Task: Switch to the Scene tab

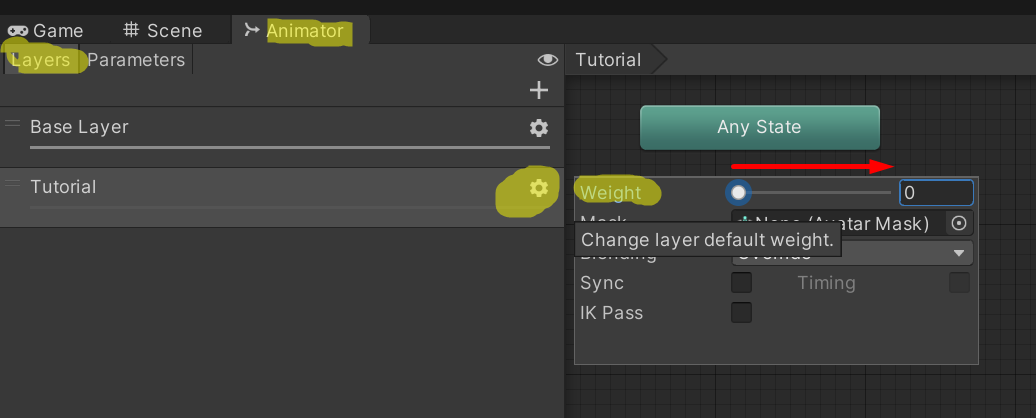Action: click(163, 31)
